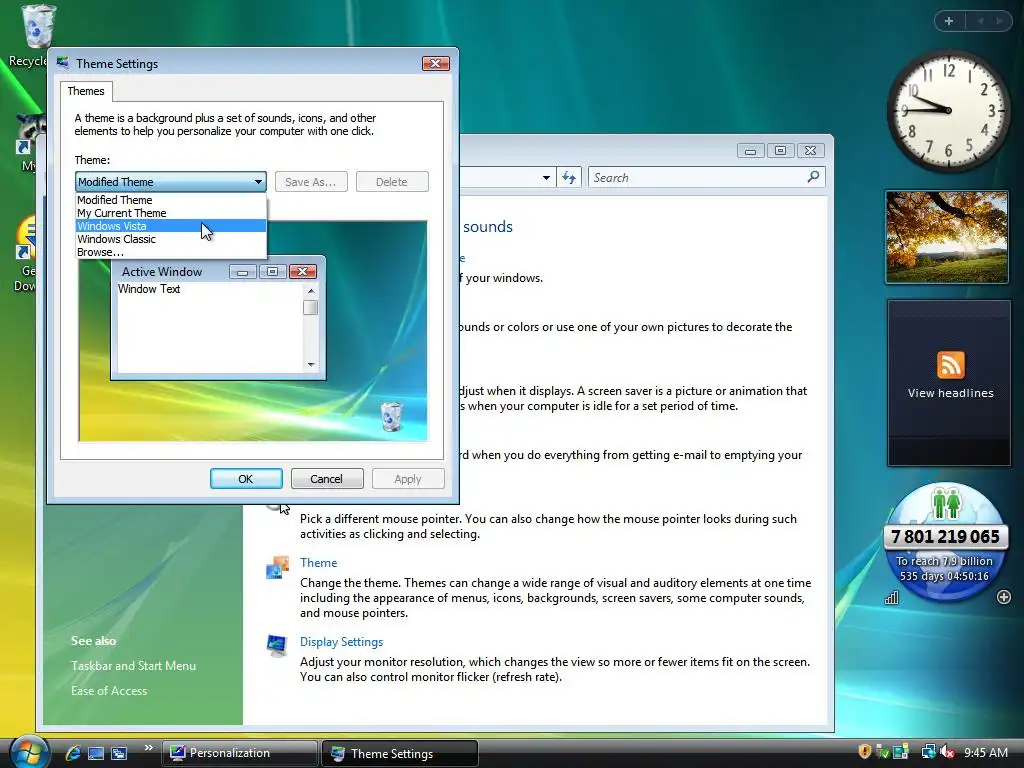Screen dimensions: 1024x768
Task: Click Search box in Personalization window
Action: tap(707, 177)
